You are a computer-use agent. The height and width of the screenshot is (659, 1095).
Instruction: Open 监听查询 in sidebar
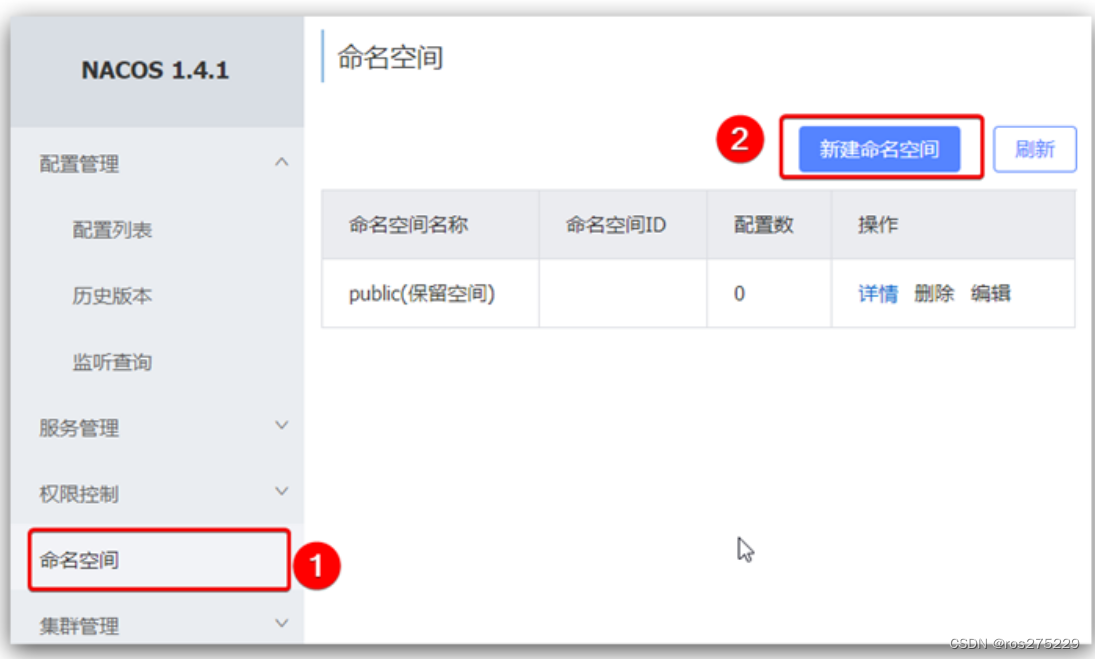pos(112,362)
